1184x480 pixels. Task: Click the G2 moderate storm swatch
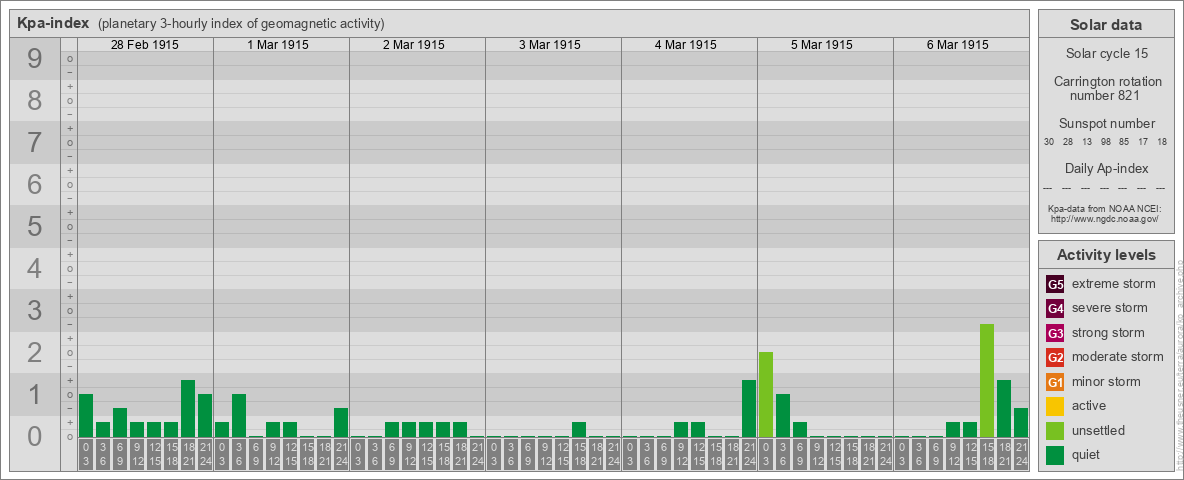point(1055,358)
